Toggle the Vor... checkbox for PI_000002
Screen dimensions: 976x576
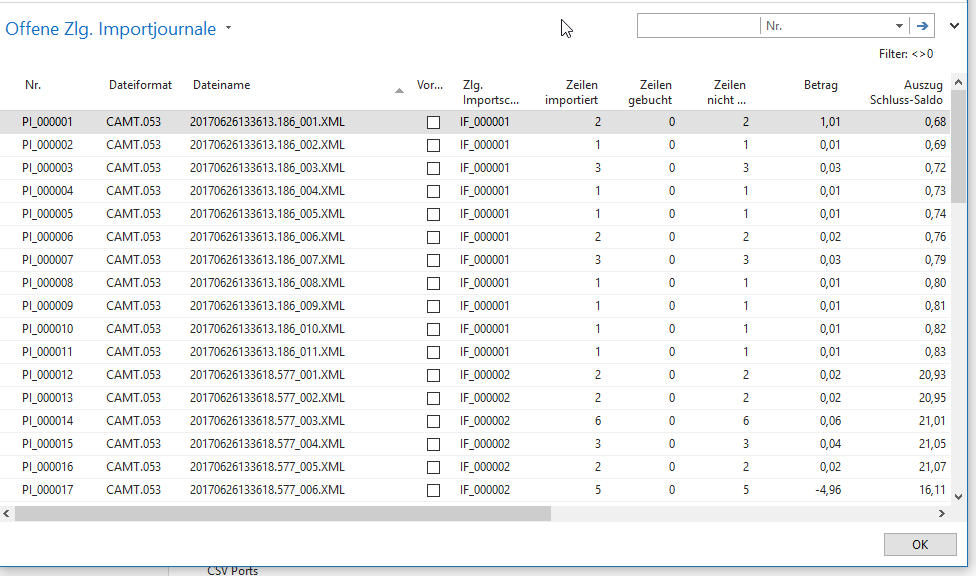433,146
